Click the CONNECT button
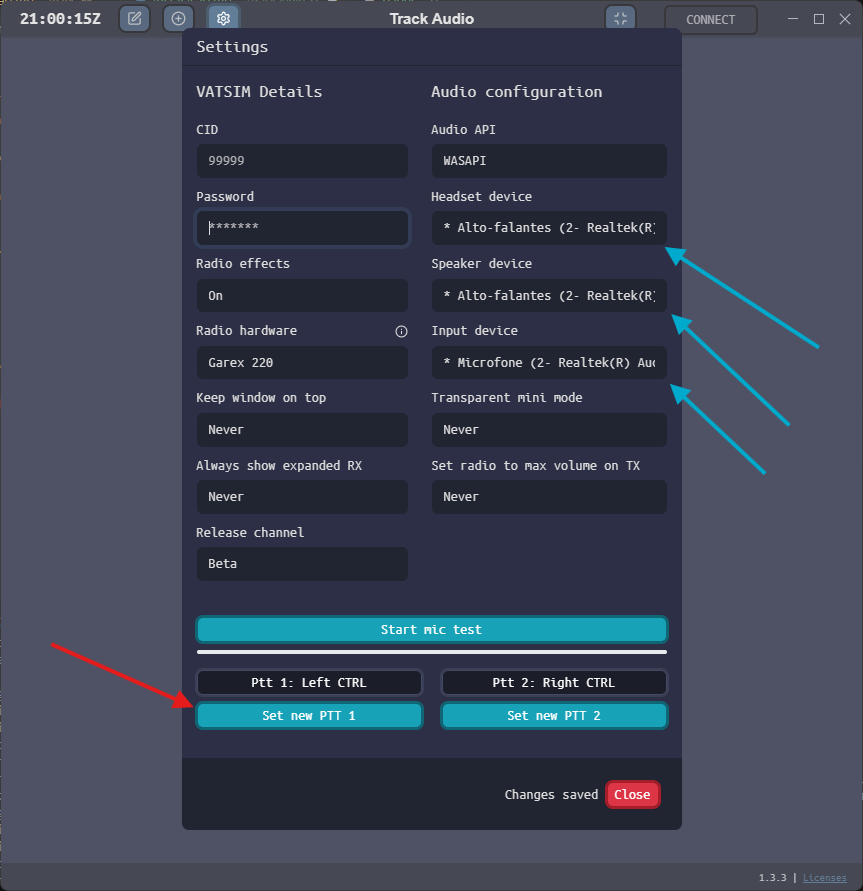 click(x=710, y=20)
